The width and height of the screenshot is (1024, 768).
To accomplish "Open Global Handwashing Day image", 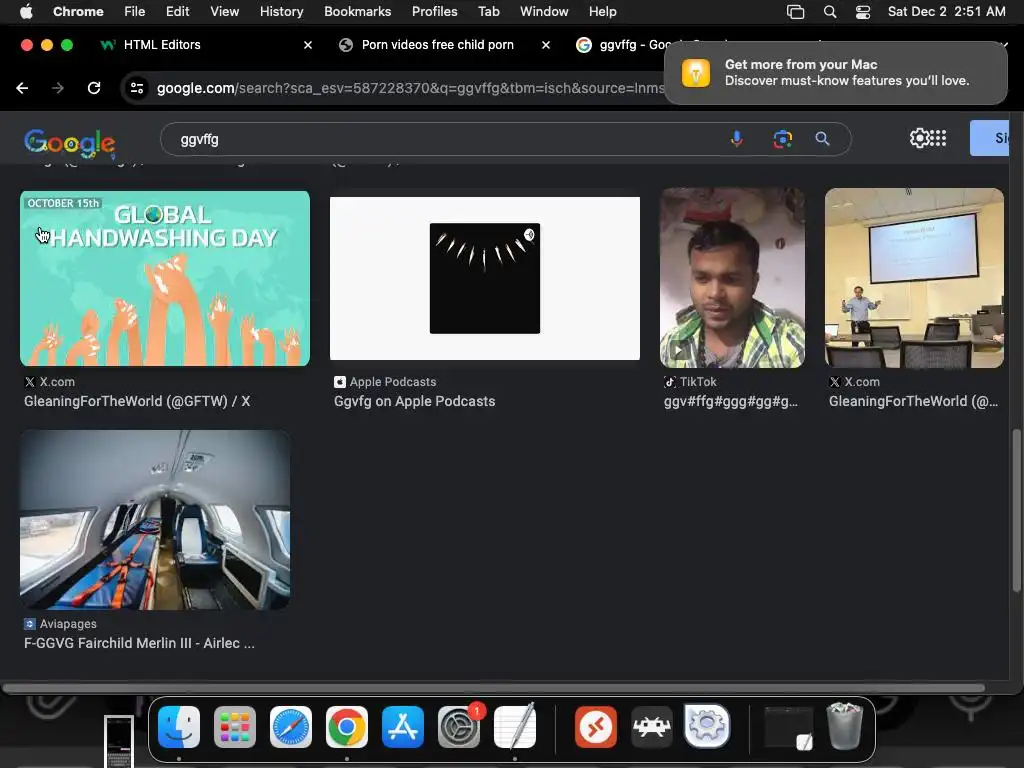I will pyautogui.click(x=165, y=278).
